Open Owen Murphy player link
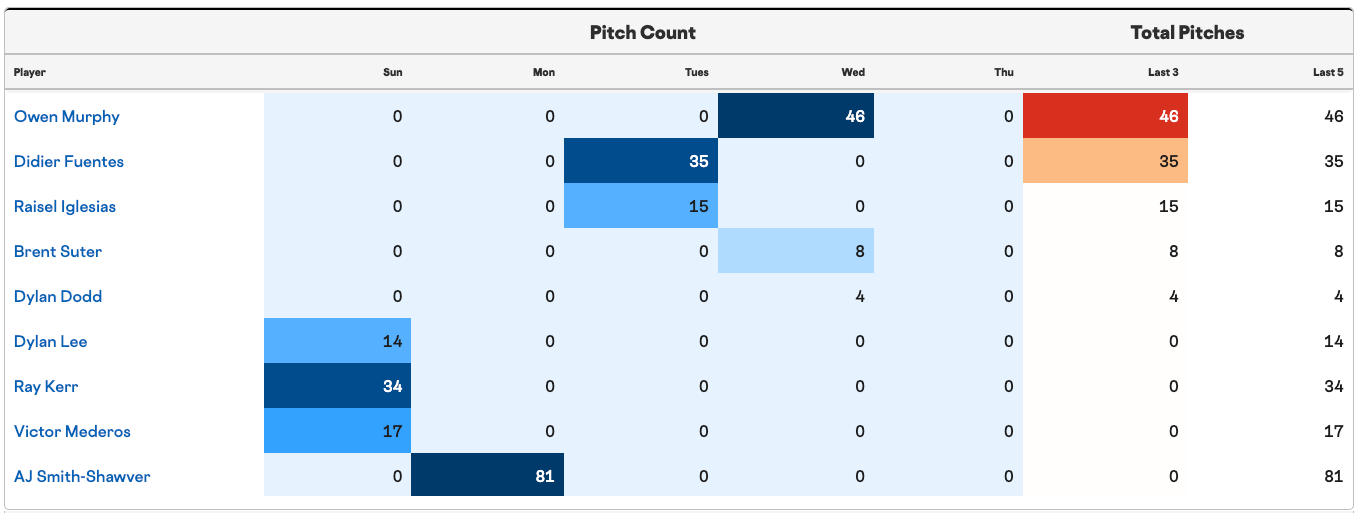This screenshot has width=1358, height=513. 67,116
